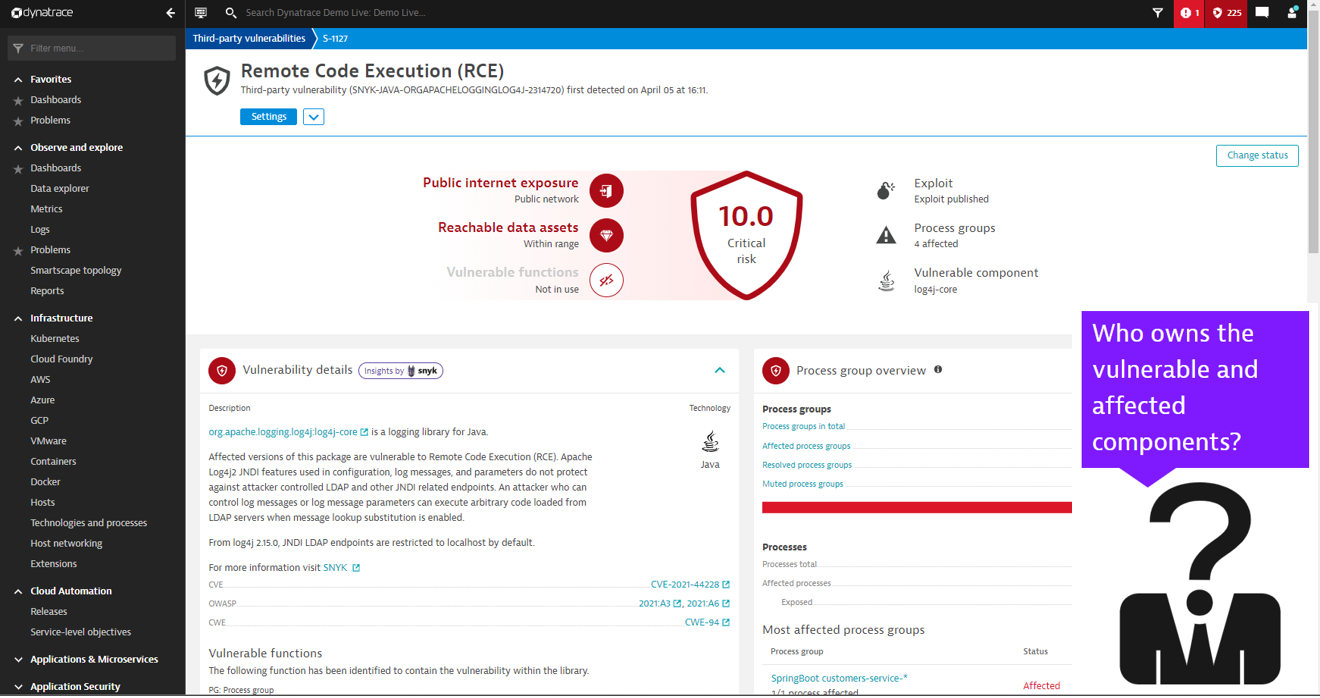The width and height of the screenshot is (1320, 698).
Task: Click the search magnifier icon
Action: [x=231, y=13]
